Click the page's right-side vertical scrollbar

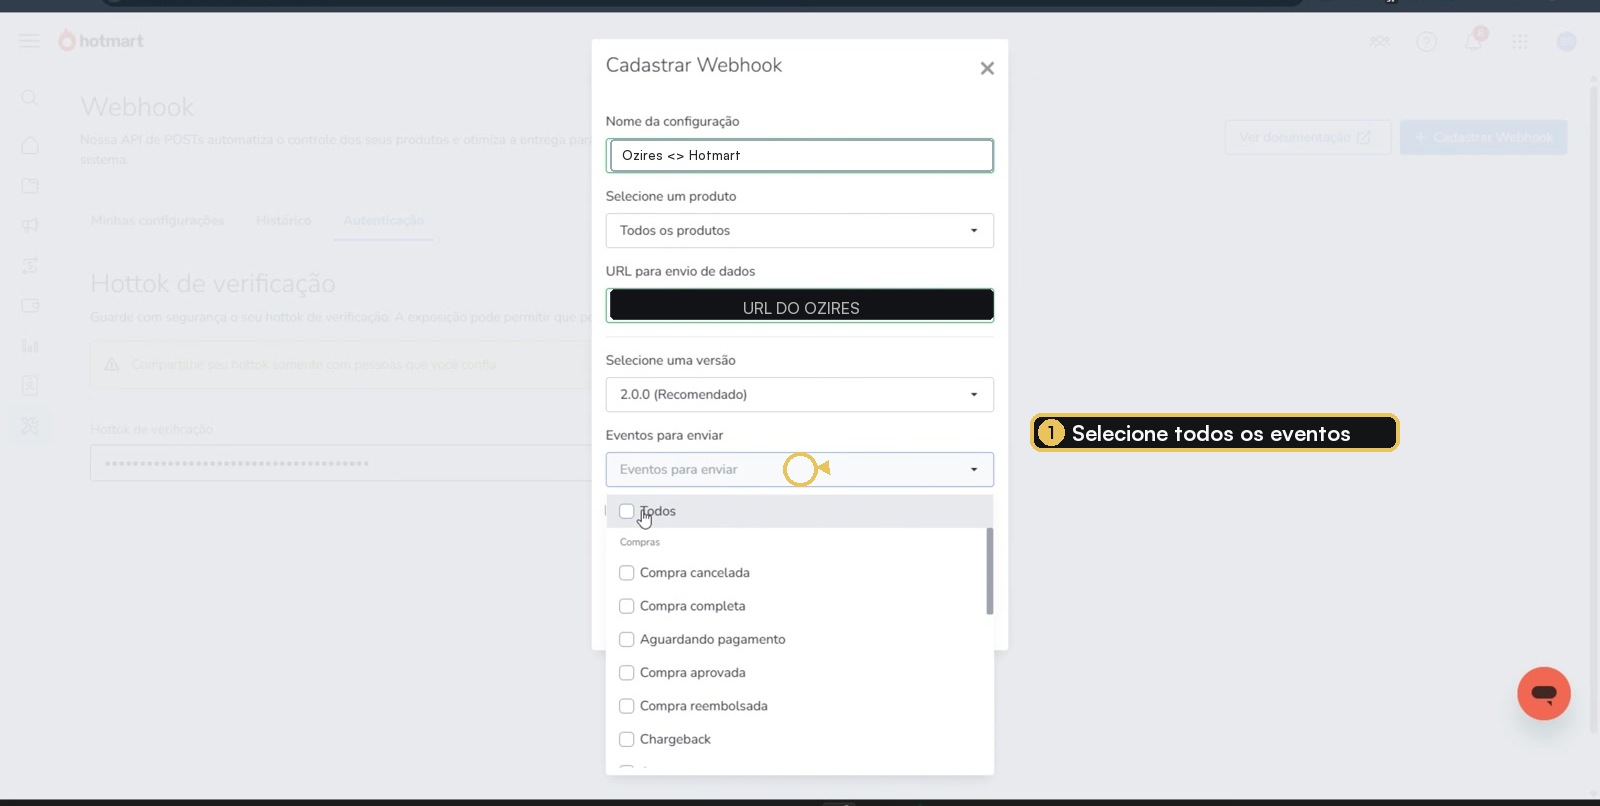(1594, 410)
